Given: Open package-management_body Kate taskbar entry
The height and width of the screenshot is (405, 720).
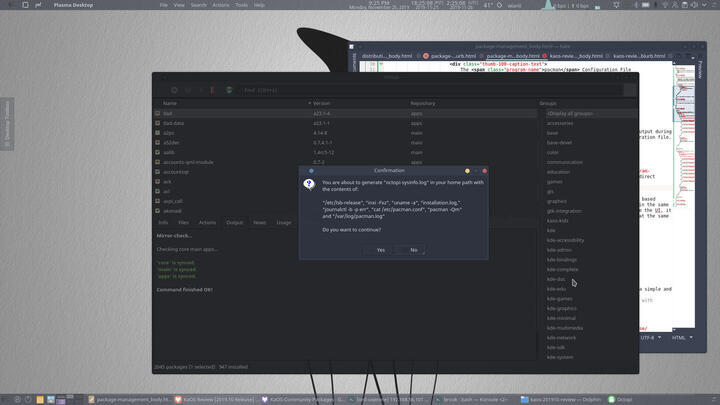Looking at the screenshot, I should pos(129,399).
